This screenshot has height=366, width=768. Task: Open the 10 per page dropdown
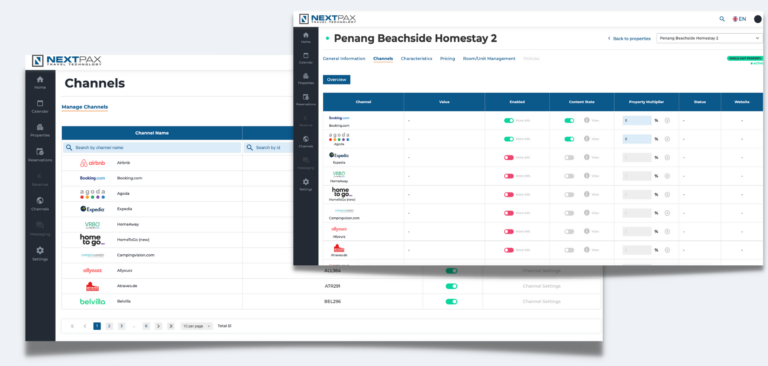click(196, 326)
